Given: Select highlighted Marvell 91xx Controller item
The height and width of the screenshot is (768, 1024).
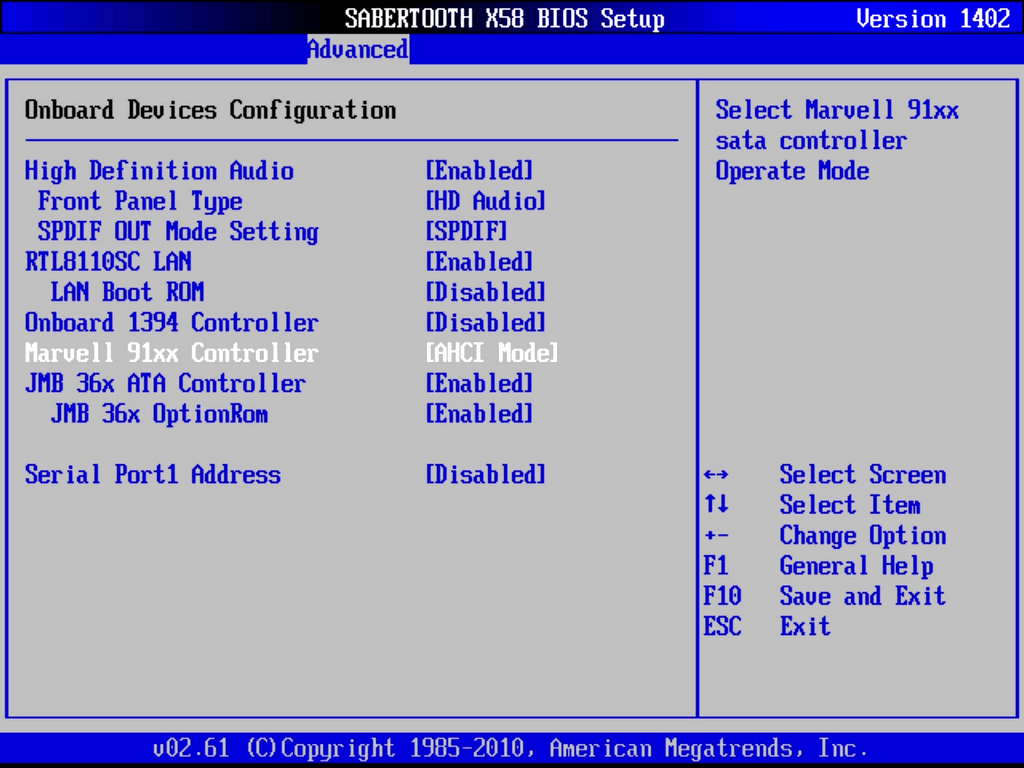Looking at the screenshot, I should pos(172,353).
